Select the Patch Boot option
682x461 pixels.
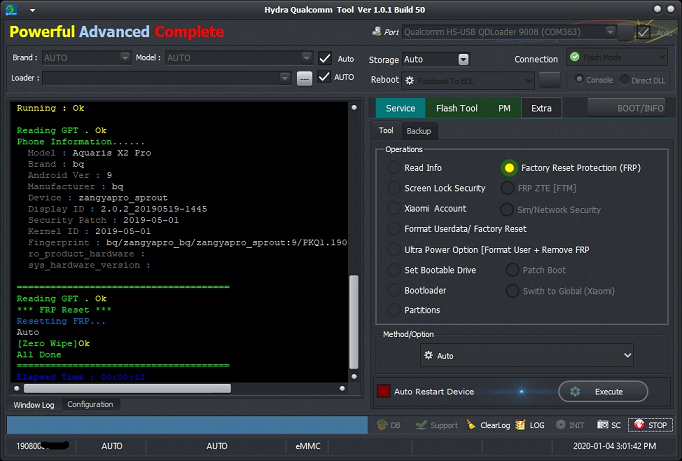coord(512,270)
